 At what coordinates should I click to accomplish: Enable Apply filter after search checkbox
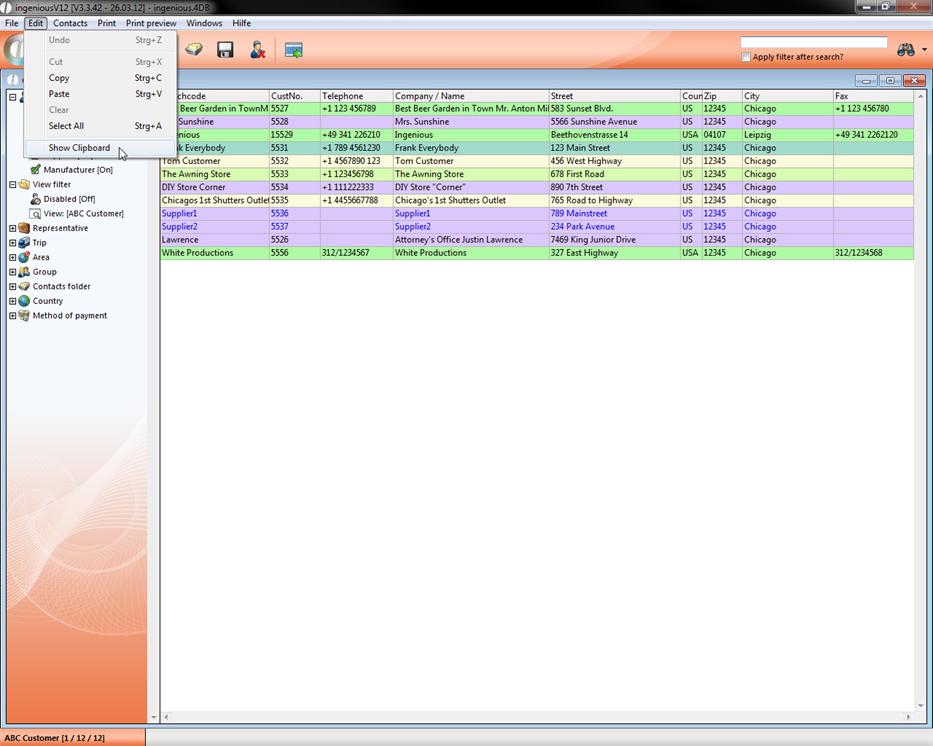(746, 57)
